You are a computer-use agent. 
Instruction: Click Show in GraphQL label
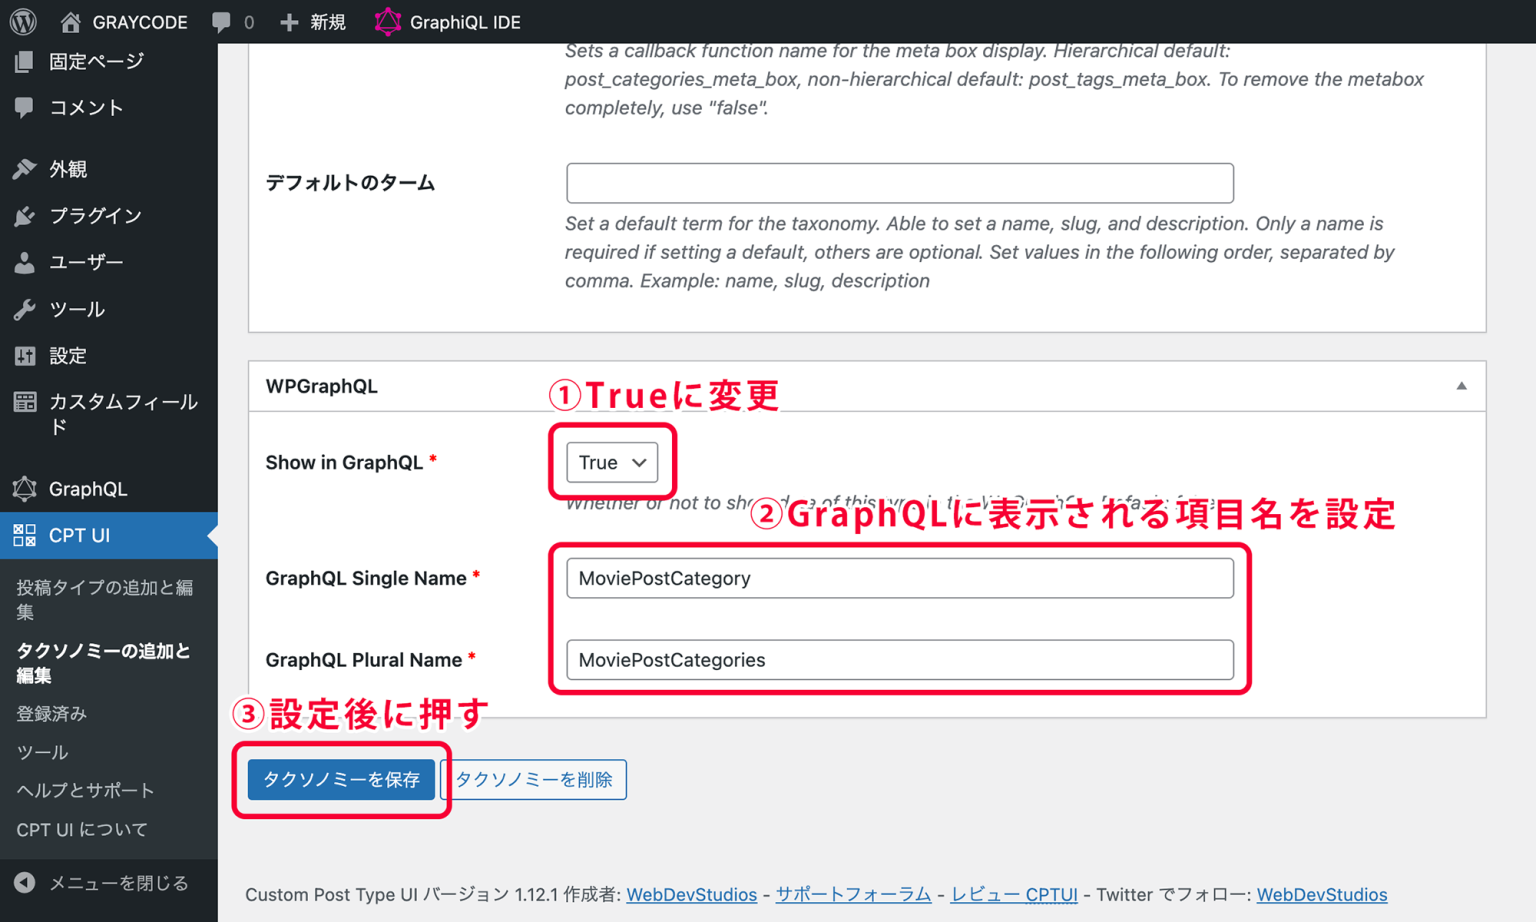[344, 462]
